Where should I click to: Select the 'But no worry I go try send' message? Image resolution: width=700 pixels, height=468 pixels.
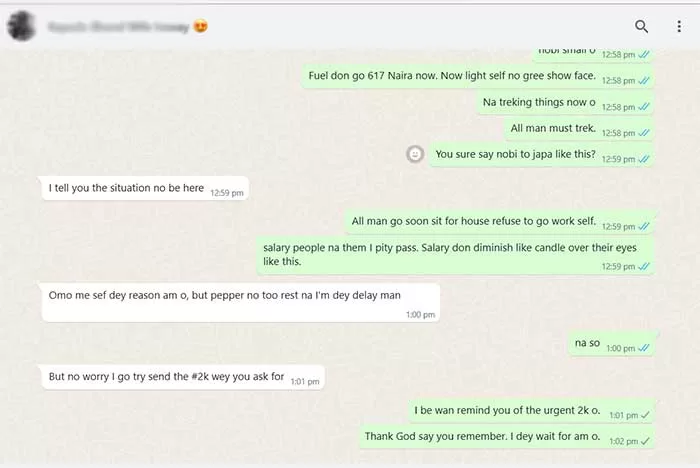click(183, 377)
